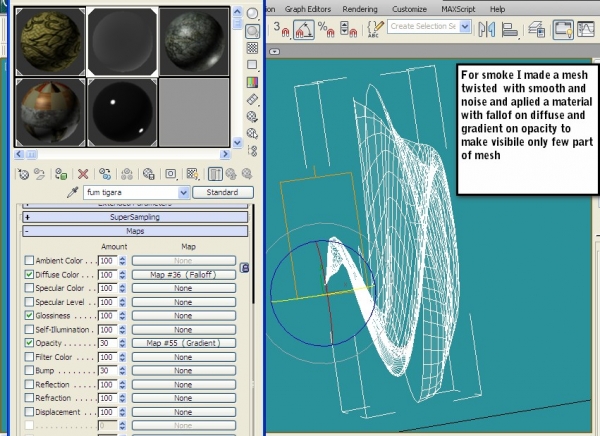Click the Make Unique icon
Viewport: 600px width, 436px height.
click(x=127, y=174)
